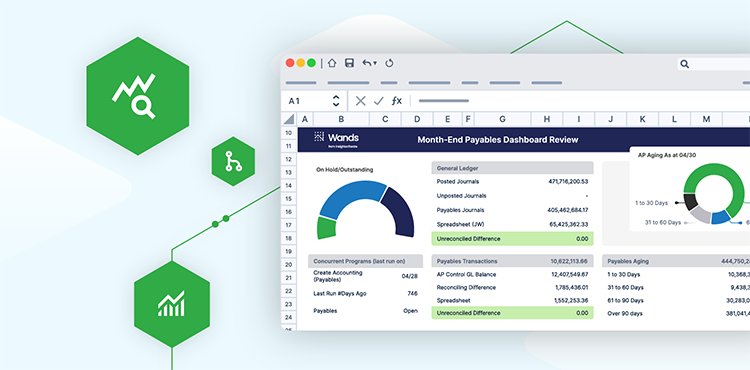Open the Undo history dropdown arrow
Image resolution: width=750 pixels, height=370 pixels.
tap(375, 63)
